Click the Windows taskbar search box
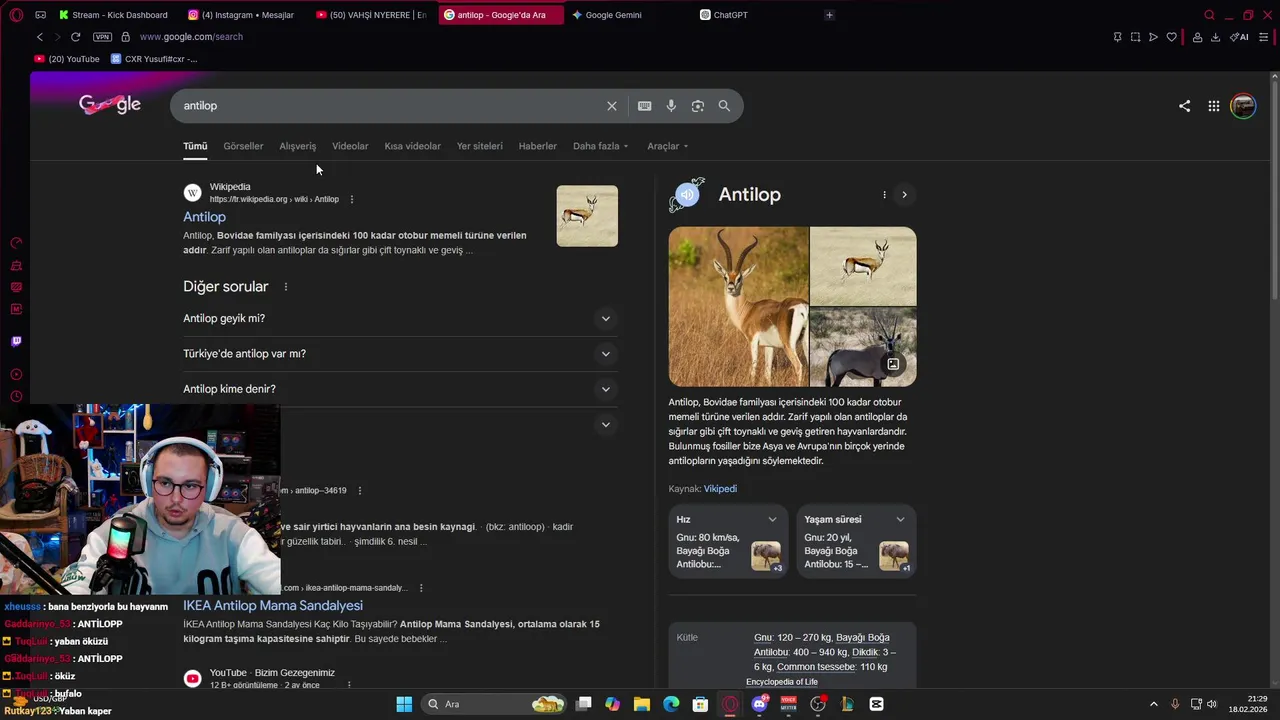The height and width of the screenshot is (720, 1280). [495, 704]
